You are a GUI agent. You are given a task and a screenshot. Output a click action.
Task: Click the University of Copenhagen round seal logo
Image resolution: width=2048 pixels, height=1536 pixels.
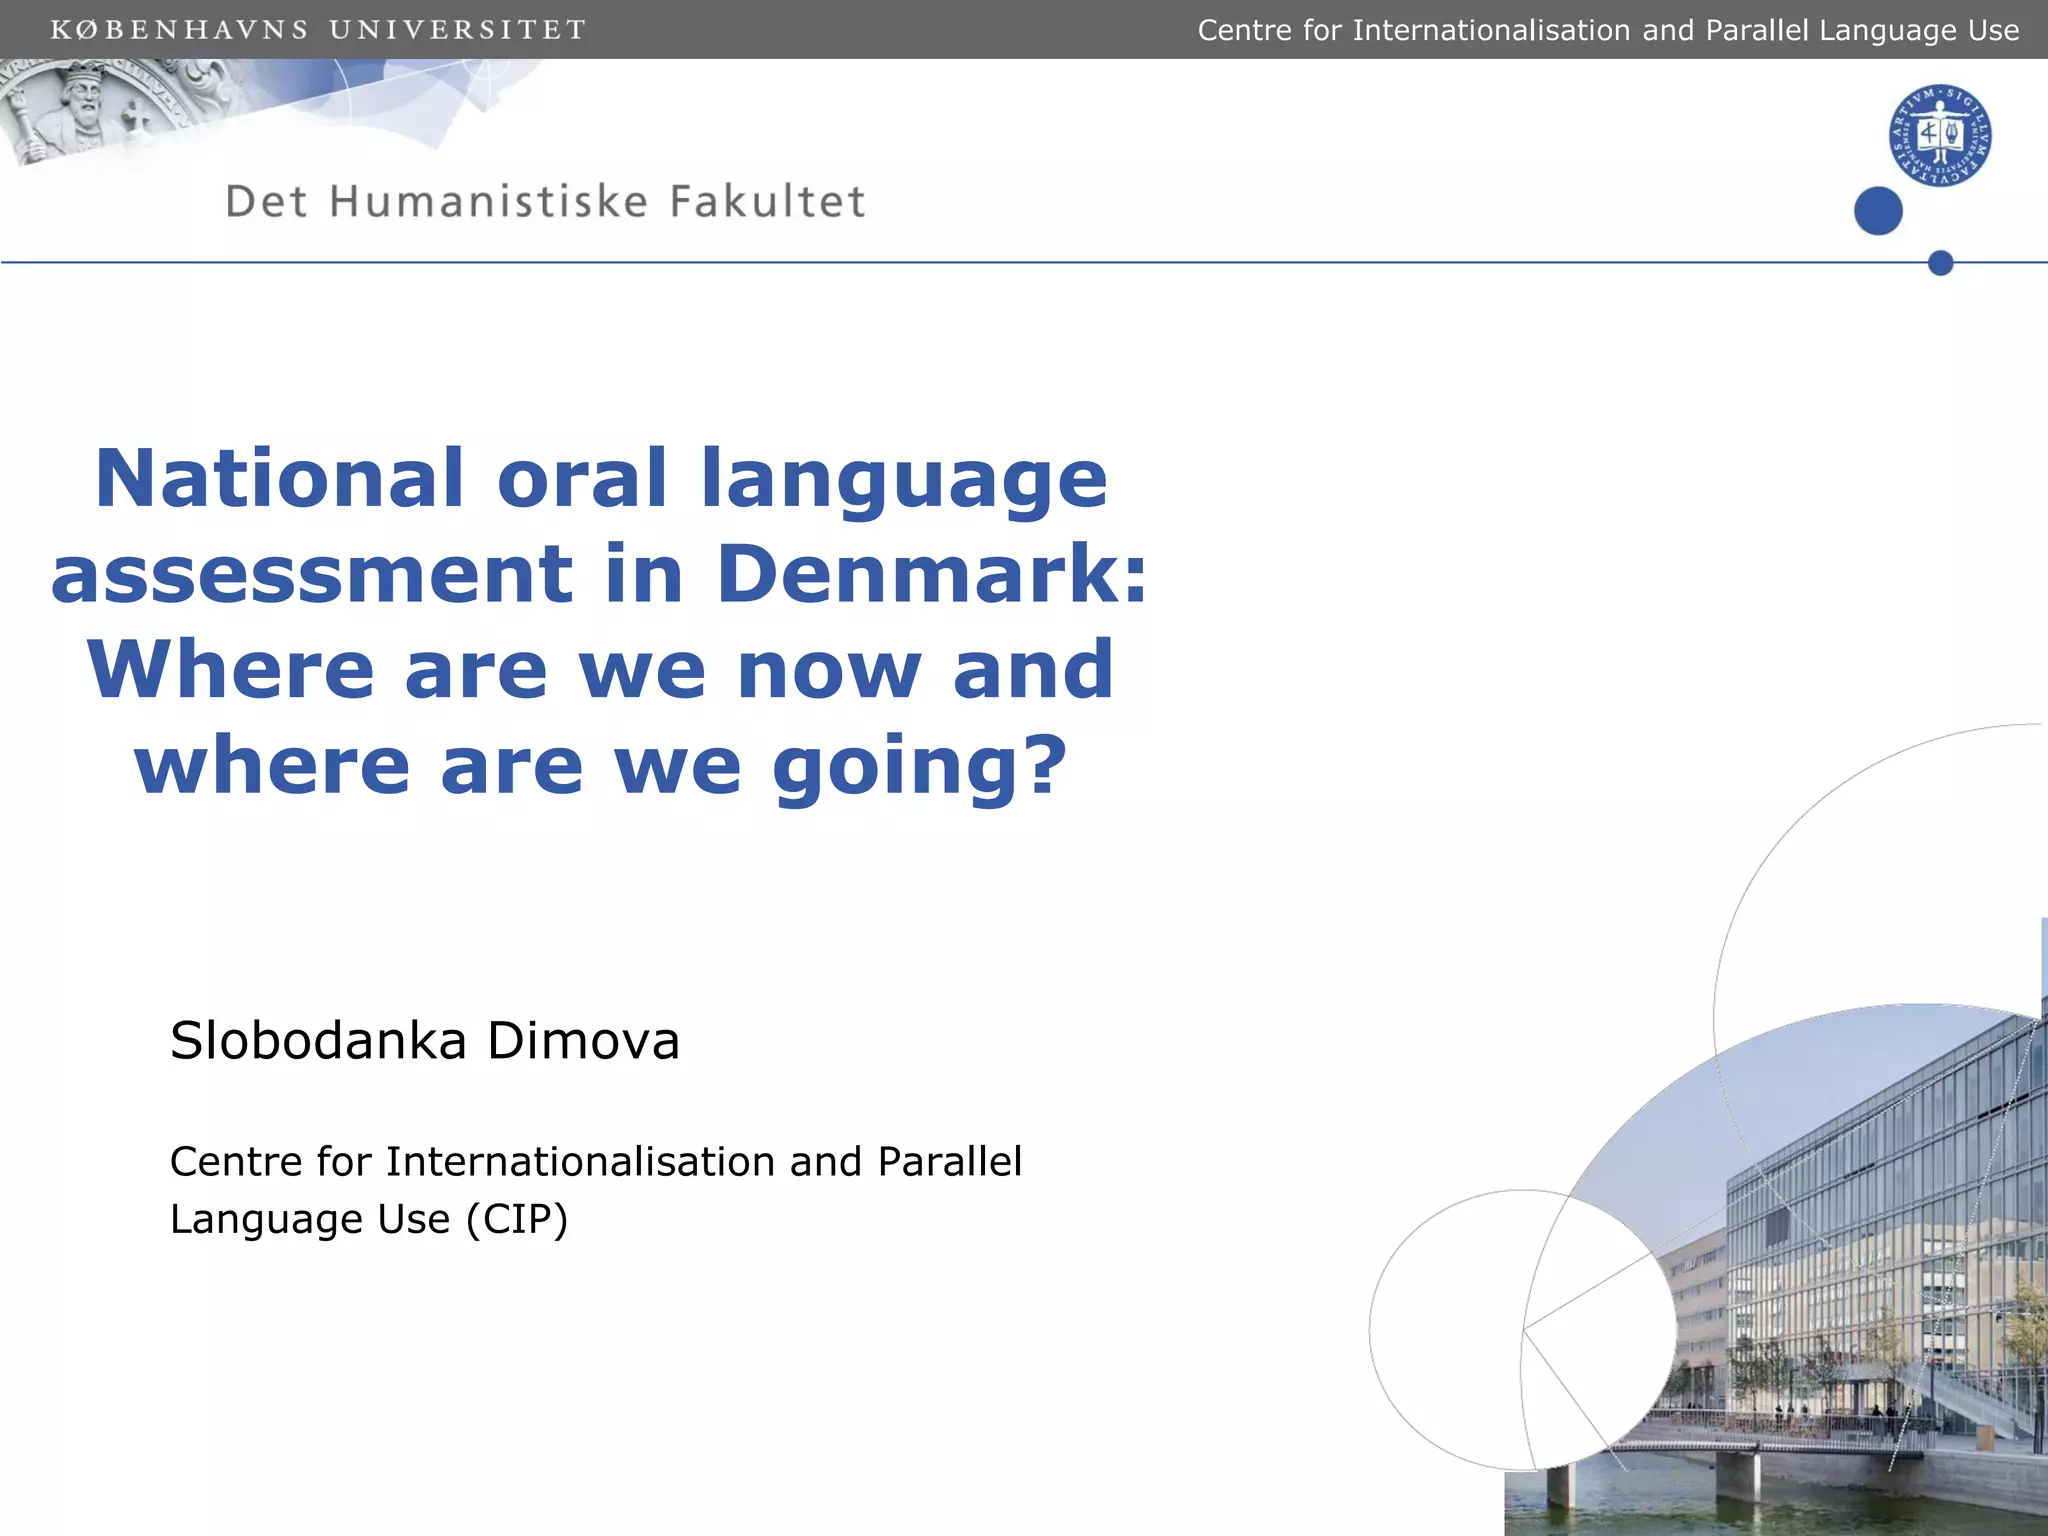coord(1939,135)
